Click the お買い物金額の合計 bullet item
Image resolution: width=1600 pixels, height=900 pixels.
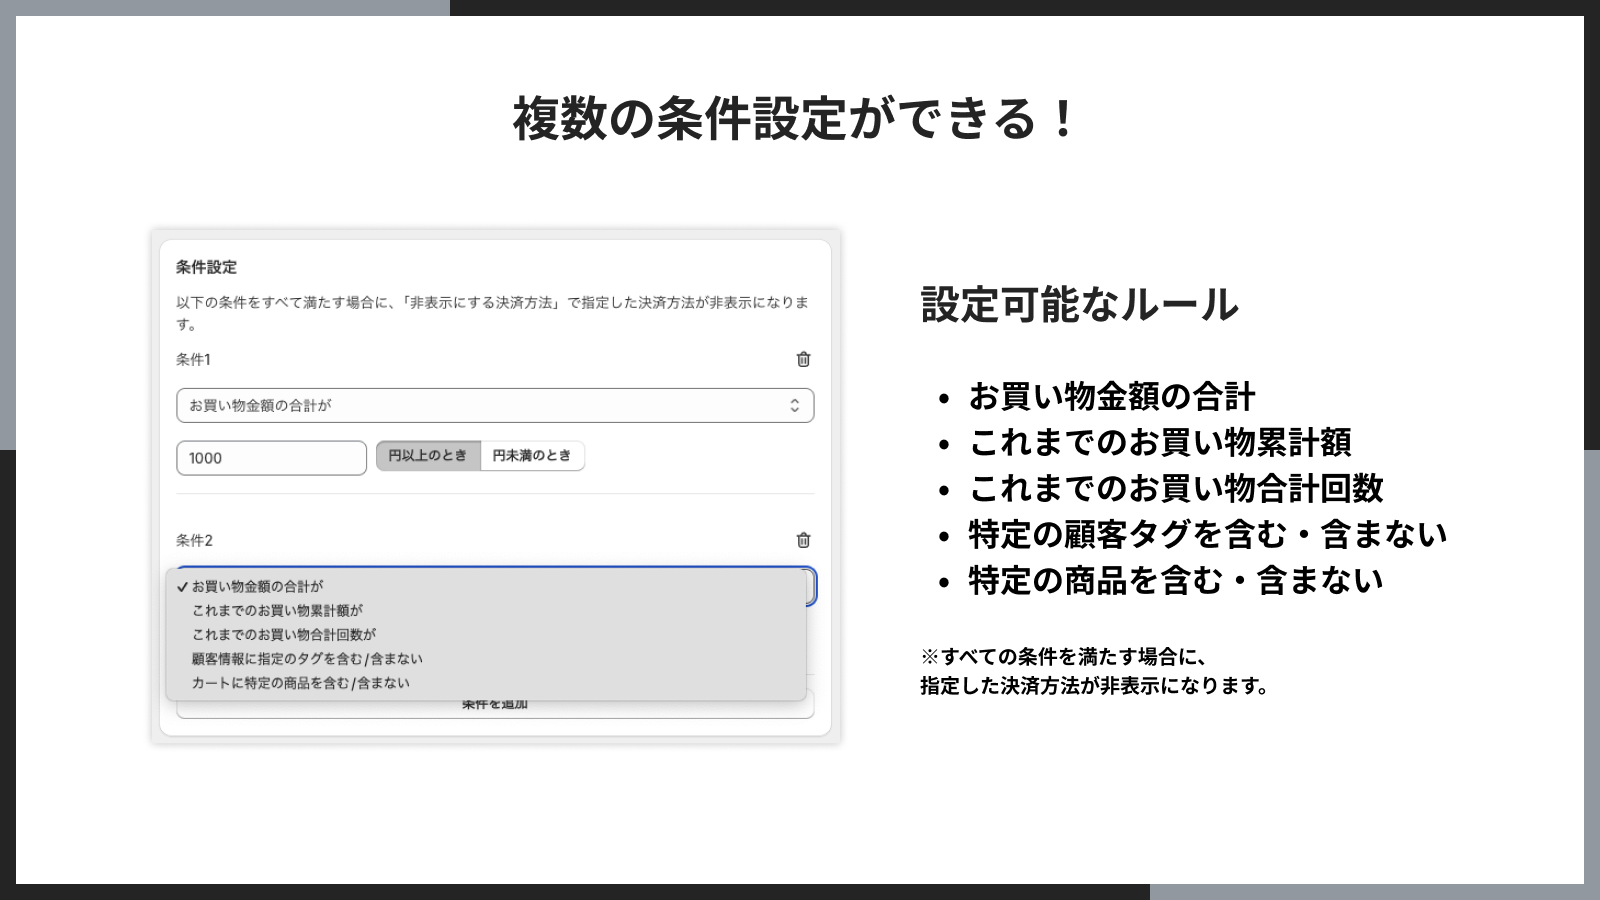(x=1111, y=397)
